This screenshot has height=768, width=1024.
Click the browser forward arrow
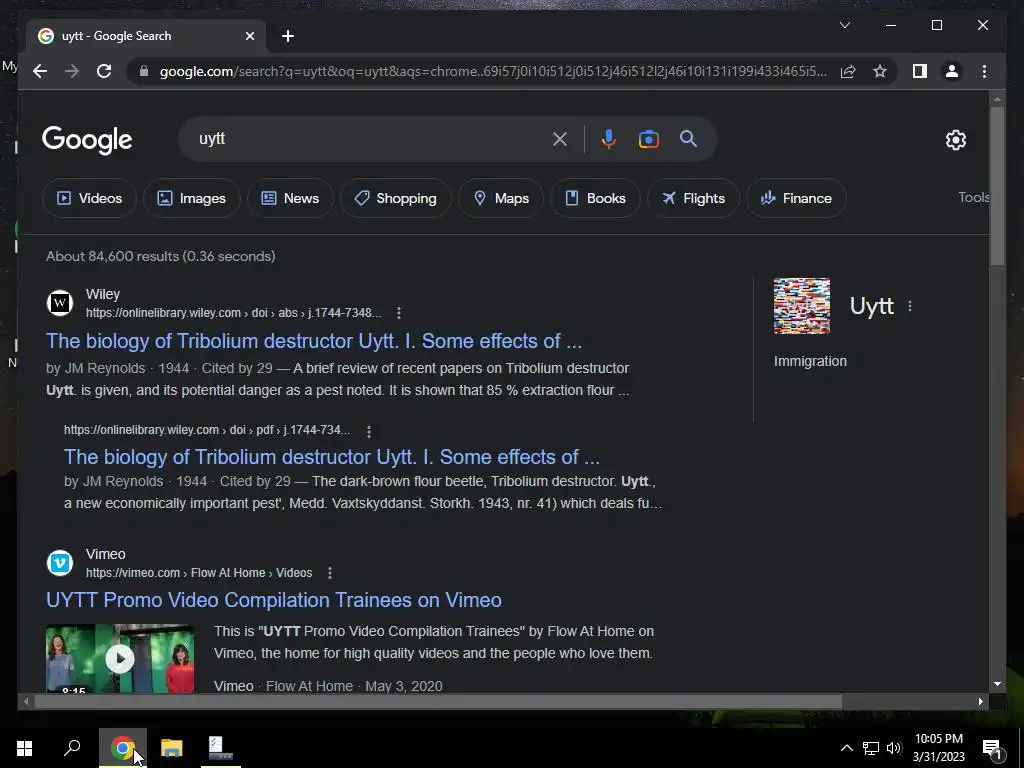coord(72,71)
